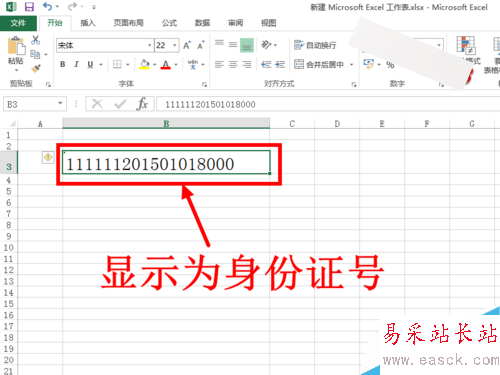
Task: Open the underline style dropdown arrow
Action: [101, 64]
